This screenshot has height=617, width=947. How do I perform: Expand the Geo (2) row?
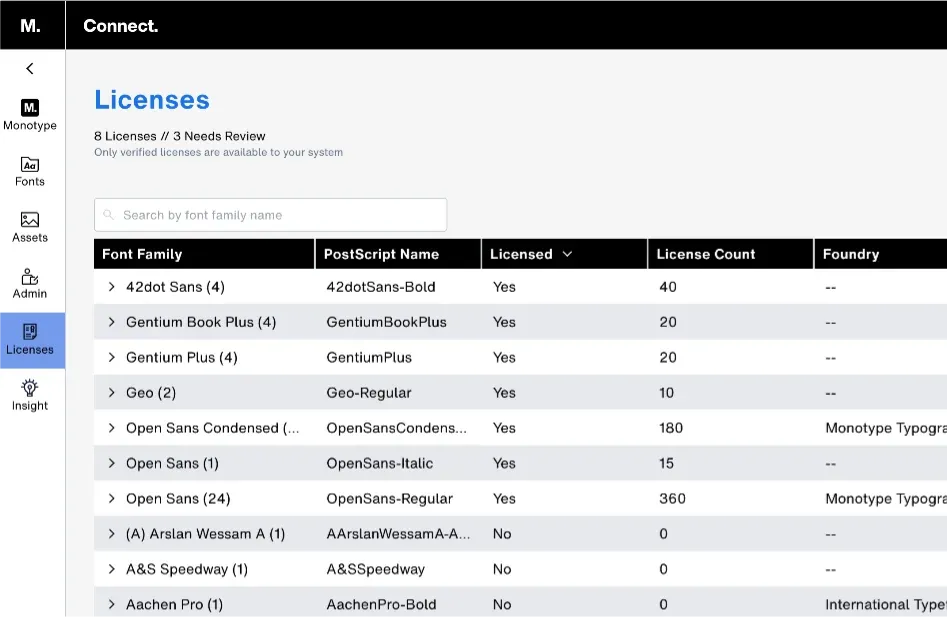pyautogui.click(x=111, y=392)
